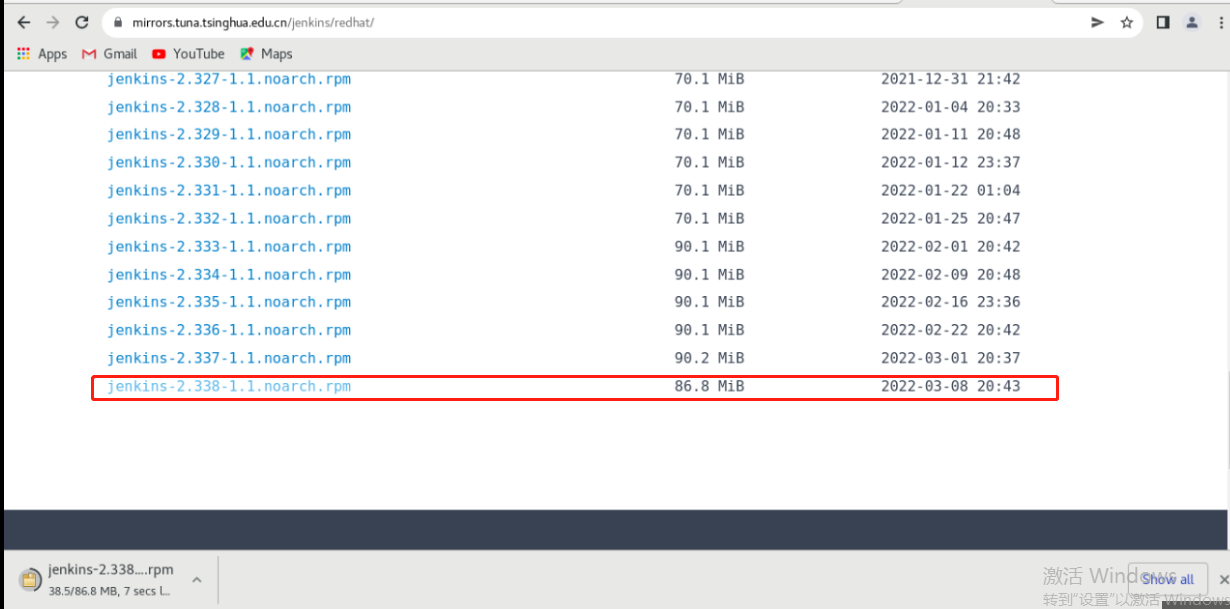1230x609 pixels.
Task: Go forward to next page
Action: 53,22
